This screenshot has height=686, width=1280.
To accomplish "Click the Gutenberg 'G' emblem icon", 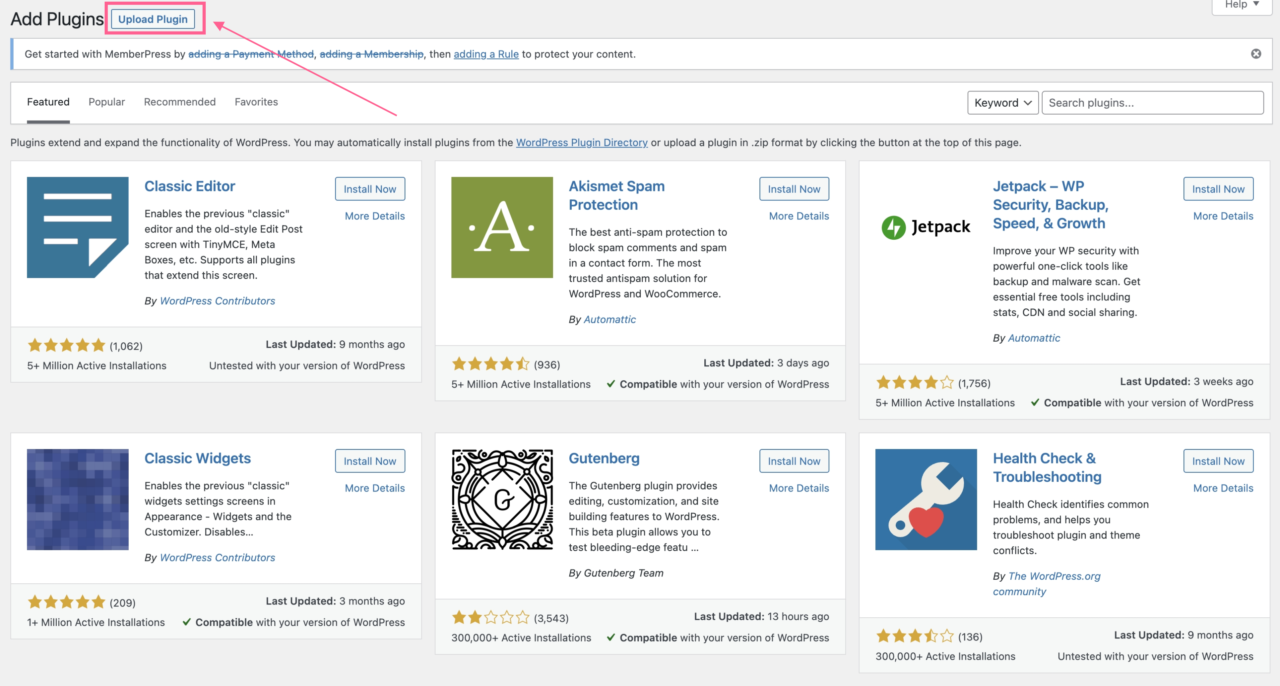I will (x=501, y=499).
